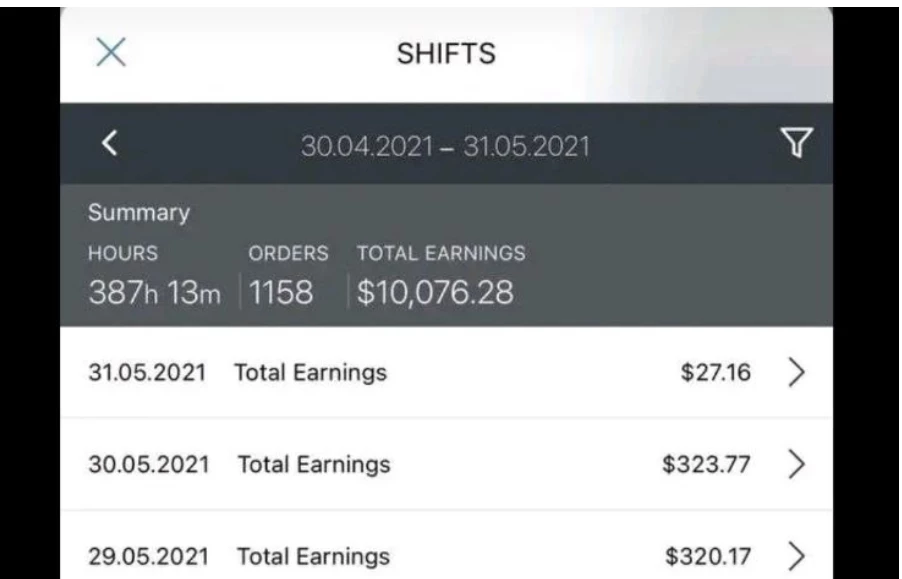Tap the $320.17 earnings amount
Viewport: 902px width, 579px height.
pos(708,556)
